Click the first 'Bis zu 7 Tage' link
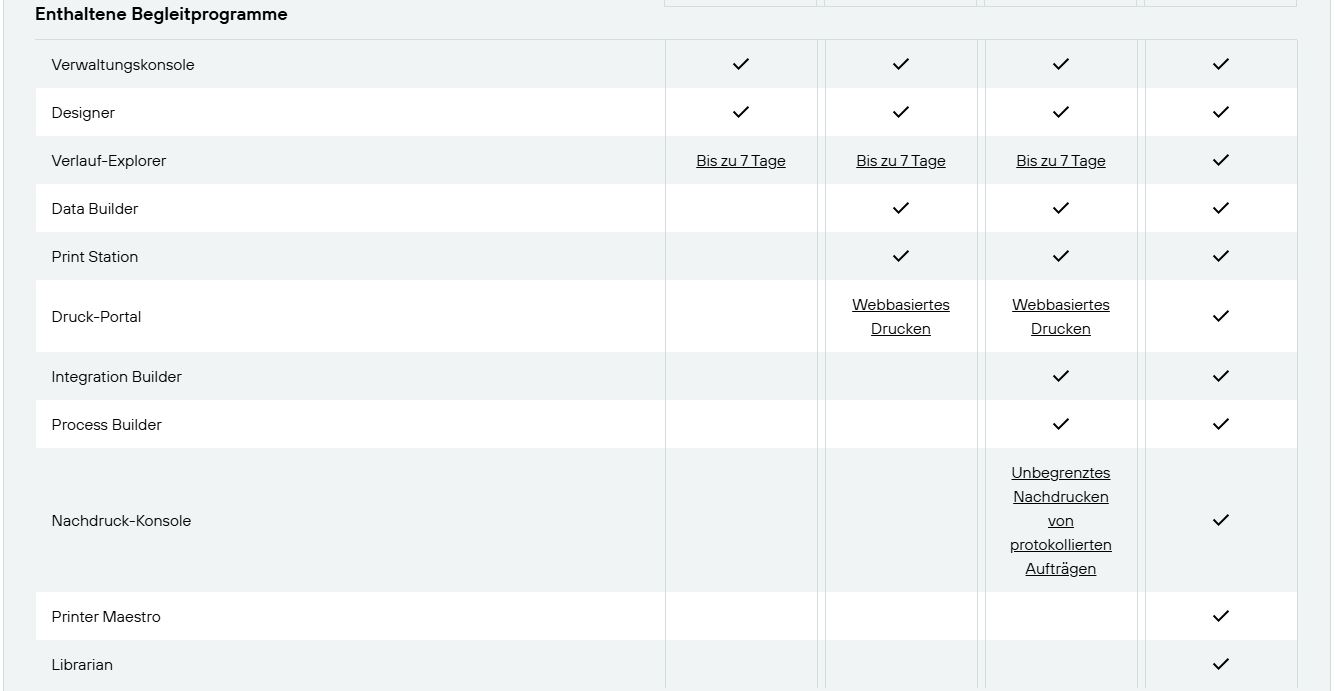Image resolution: width=1335 pixels, height=691 pixels. pos(740,161)
